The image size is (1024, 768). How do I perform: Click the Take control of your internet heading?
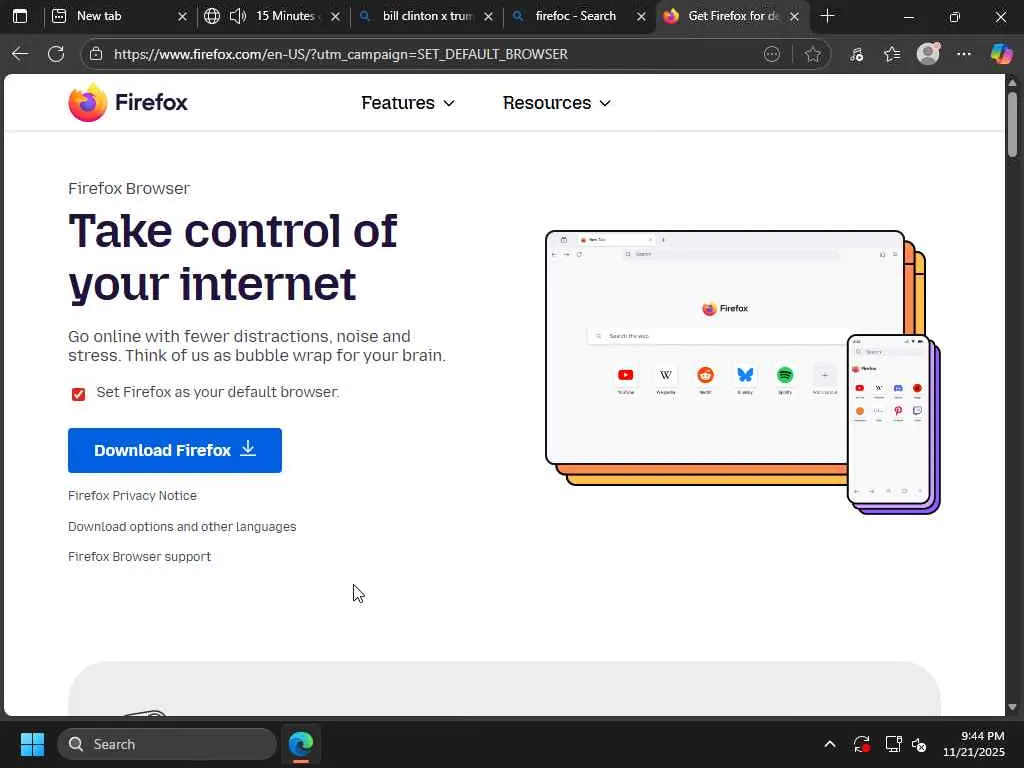point(233,257)
